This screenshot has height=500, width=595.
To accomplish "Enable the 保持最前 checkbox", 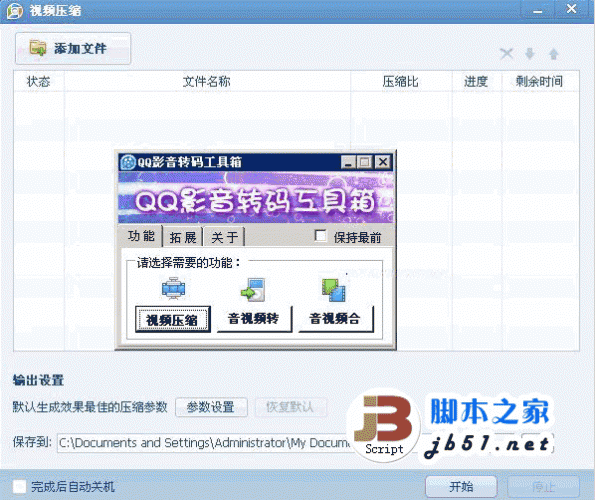I will tap(321, 236).
